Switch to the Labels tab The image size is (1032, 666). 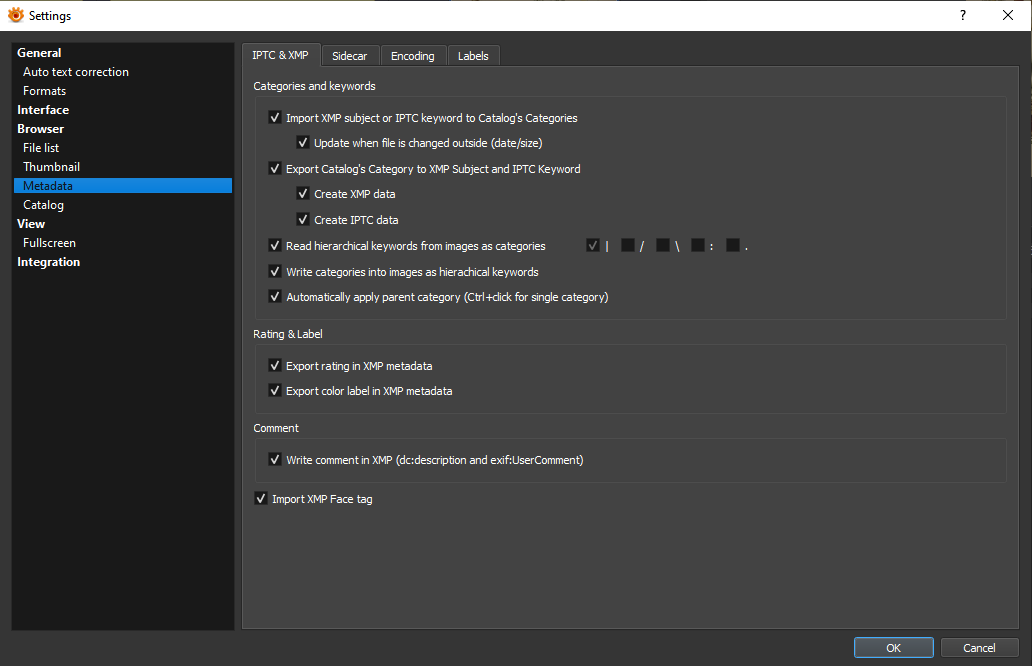pyautogui.click(x=473, y=56)
